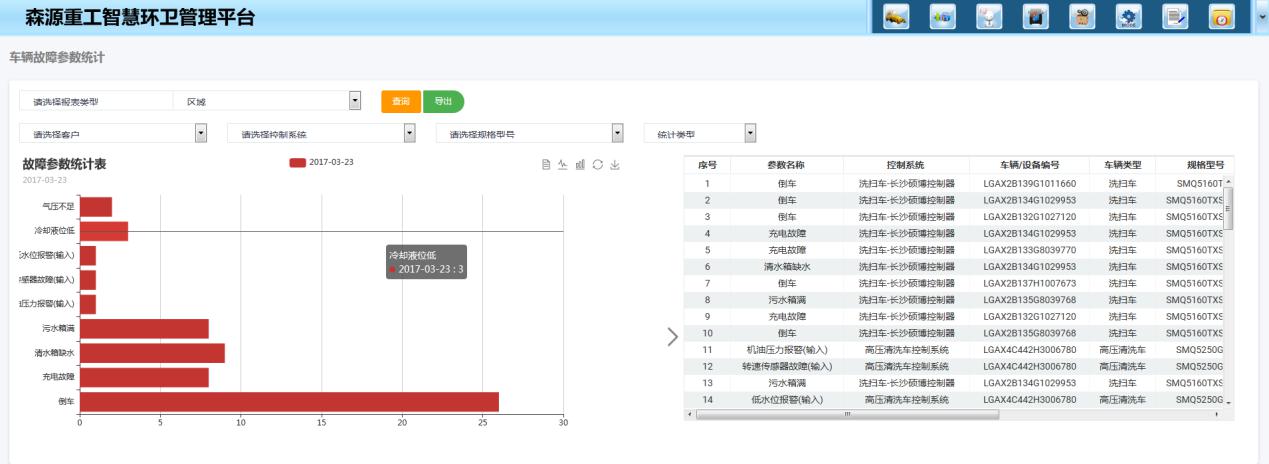This screenshot has width=1269, height=464.
Task: Show chart data view icon
Action: [546, 164]
